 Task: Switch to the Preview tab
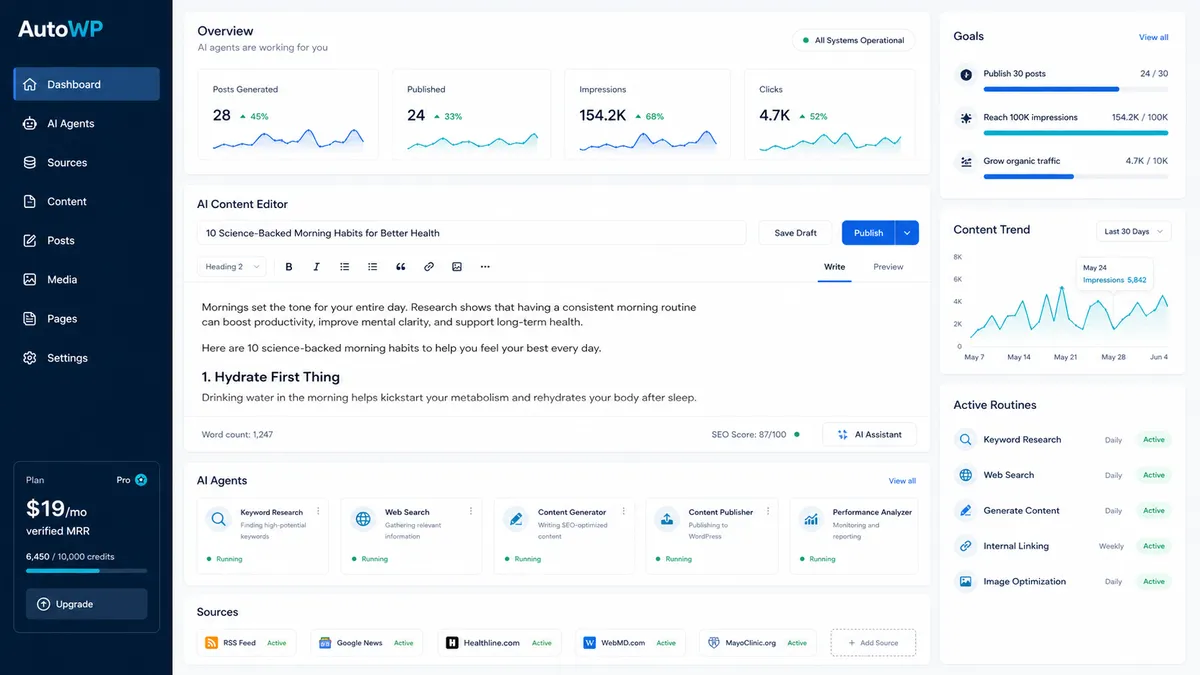click(888, 267)
